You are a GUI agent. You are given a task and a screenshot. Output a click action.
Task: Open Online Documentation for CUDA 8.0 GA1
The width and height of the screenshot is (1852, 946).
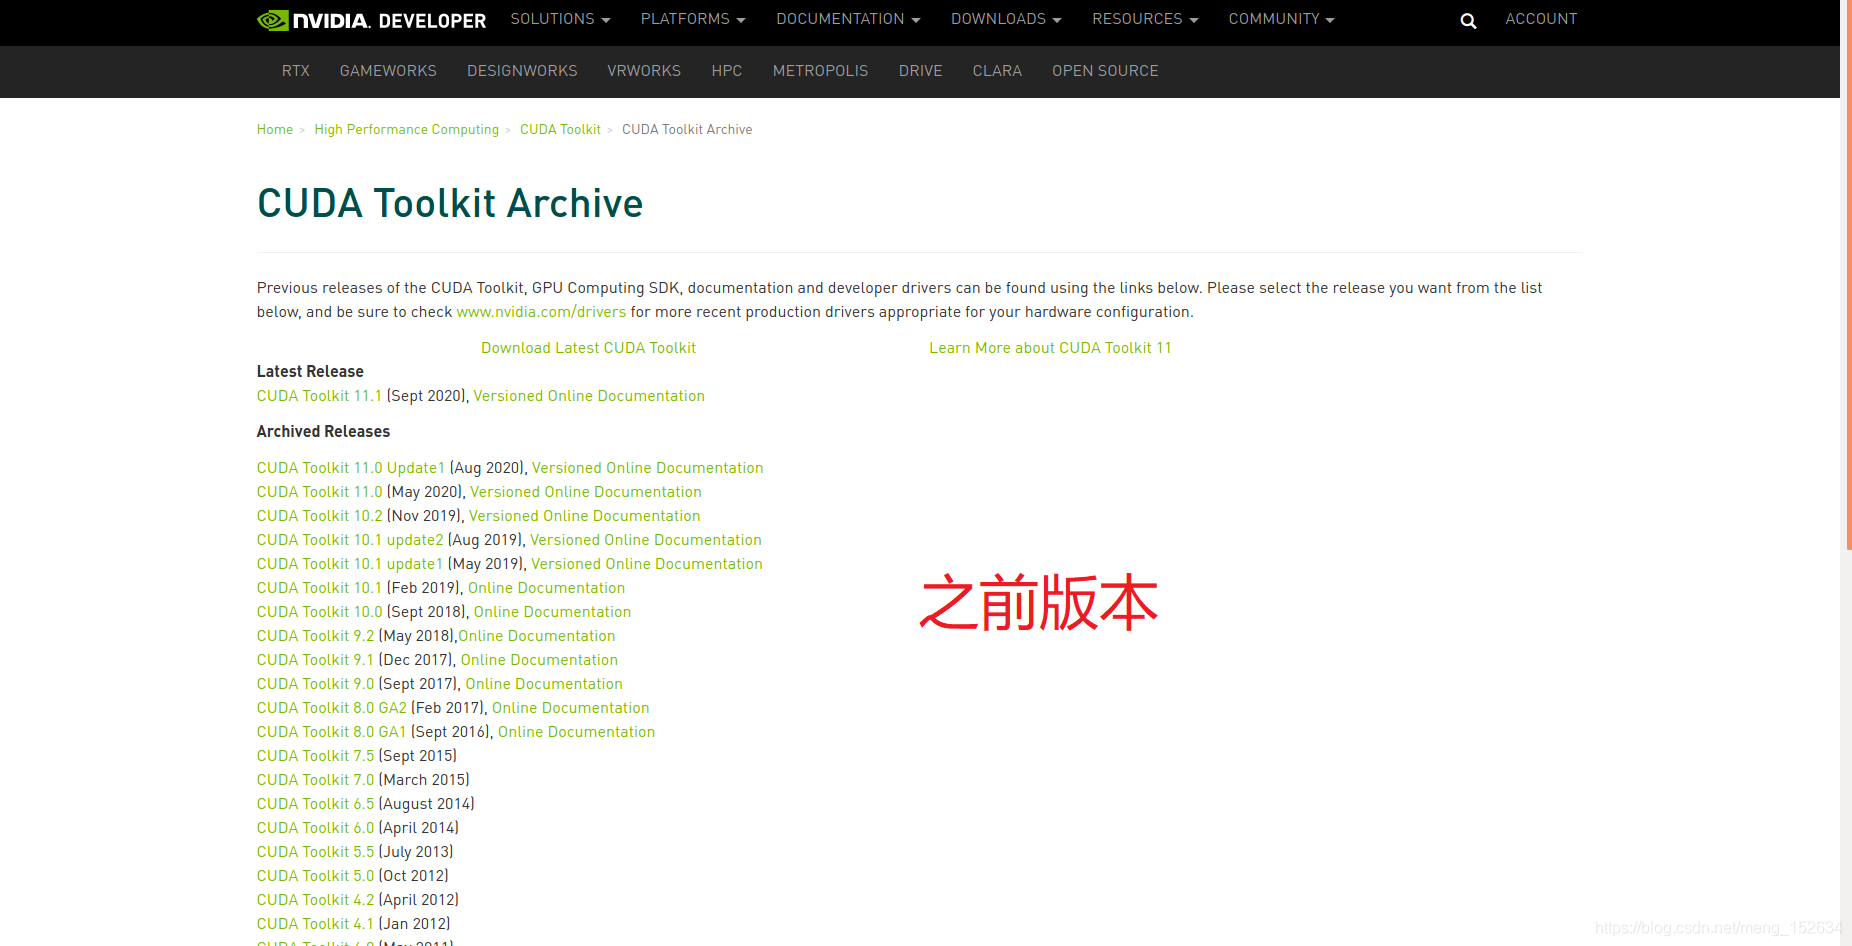click(577, 732)
